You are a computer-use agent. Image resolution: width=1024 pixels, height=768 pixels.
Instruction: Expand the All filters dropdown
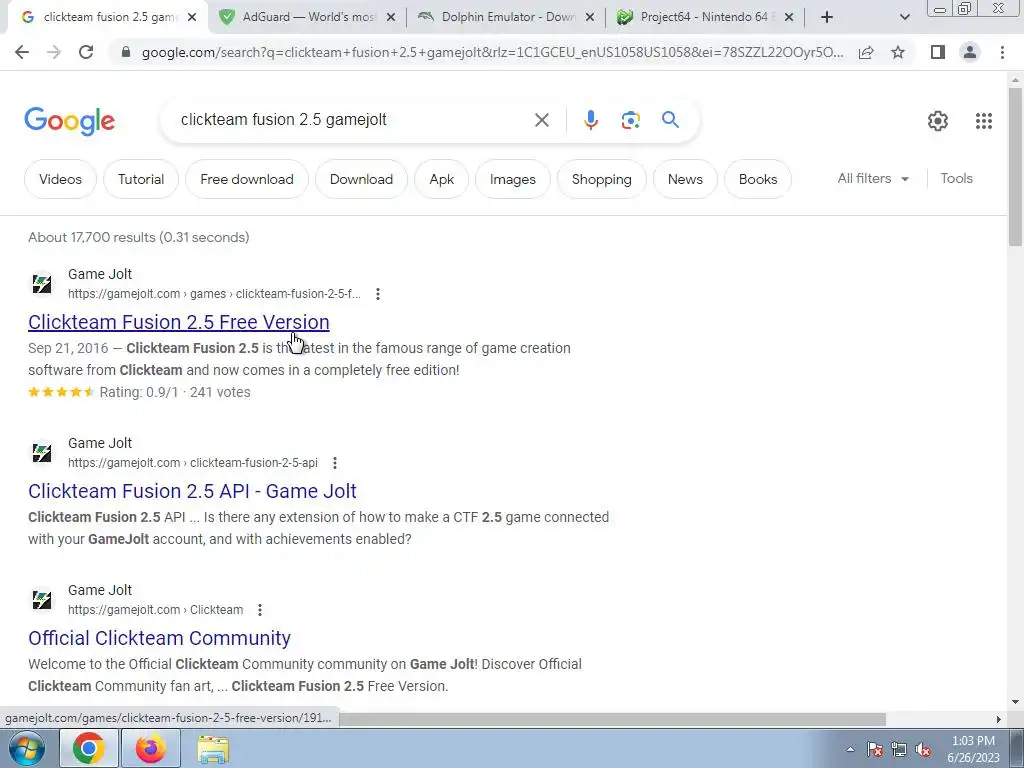point(873,178)
